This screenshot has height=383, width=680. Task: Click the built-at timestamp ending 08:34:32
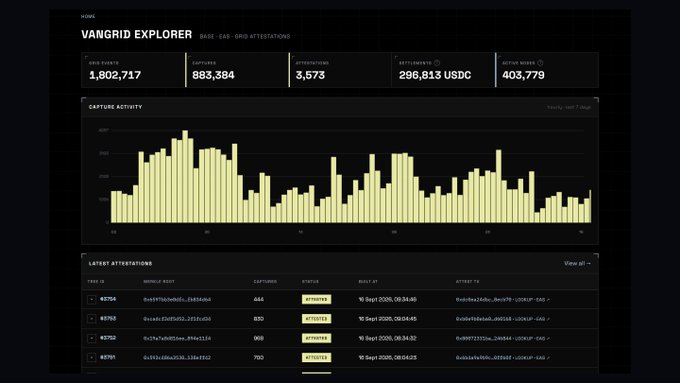pos(387,338)
